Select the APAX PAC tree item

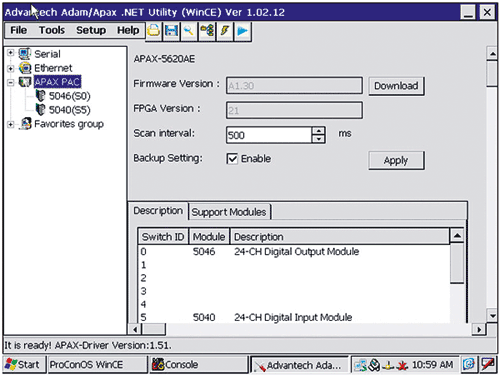tap(57, 82)
